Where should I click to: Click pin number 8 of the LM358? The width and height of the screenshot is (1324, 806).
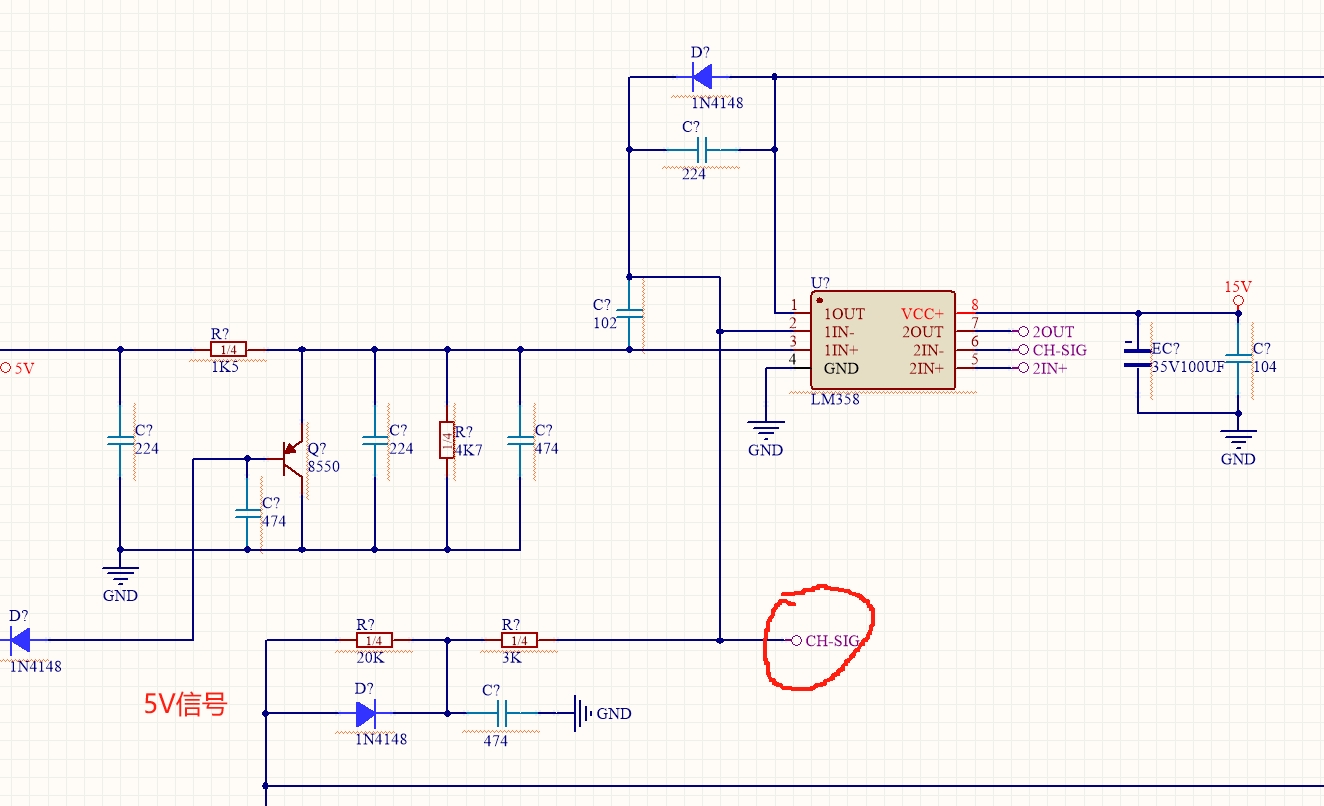point(975,305)
